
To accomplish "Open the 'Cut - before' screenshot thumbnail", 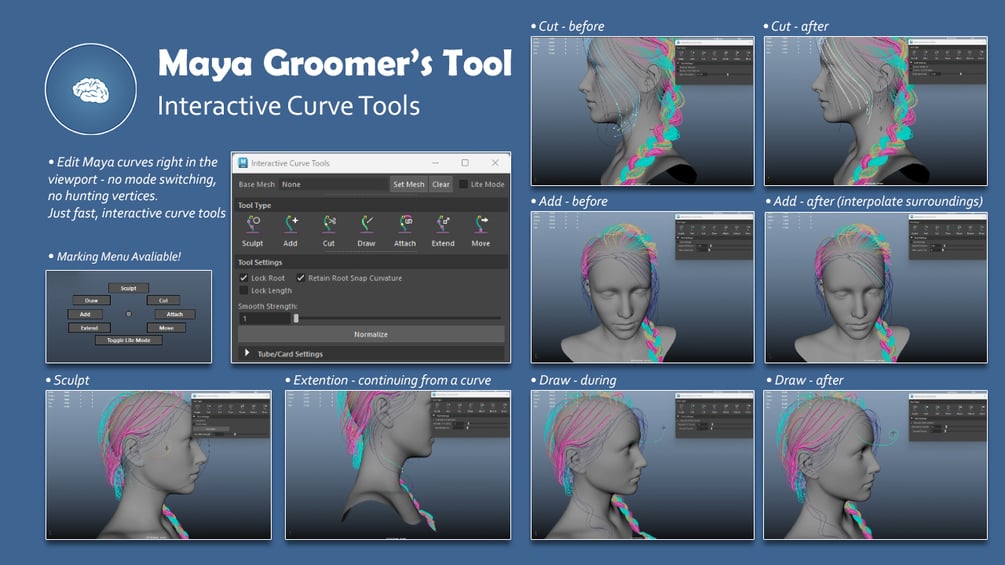I will coord(642,111).
